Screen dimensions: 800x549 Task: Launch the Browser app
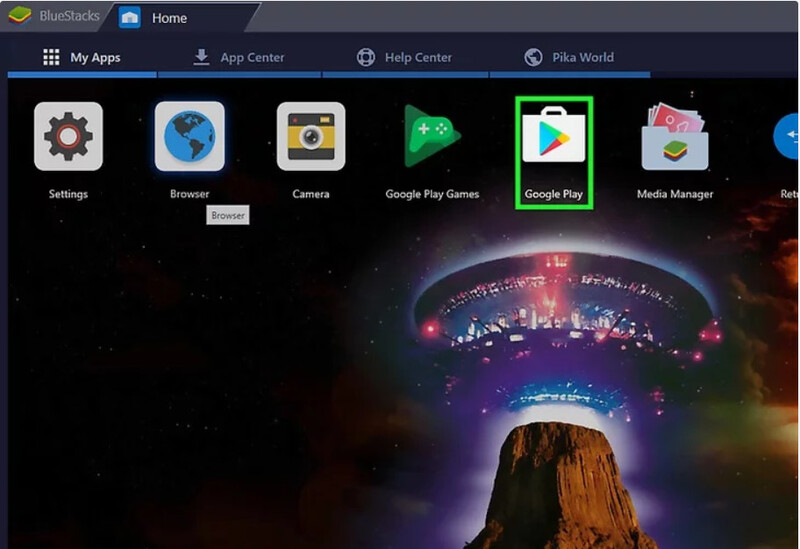point(190,136)
